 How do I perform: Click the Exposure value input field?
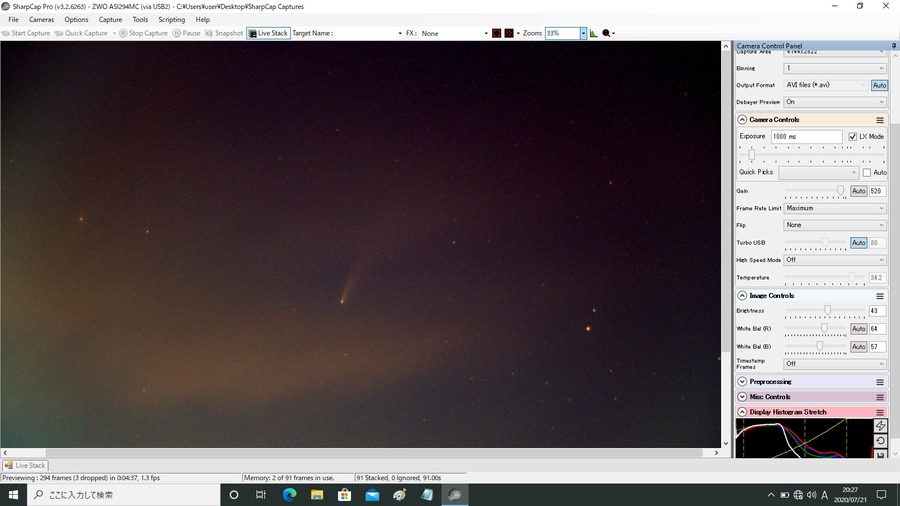point(806,137)
